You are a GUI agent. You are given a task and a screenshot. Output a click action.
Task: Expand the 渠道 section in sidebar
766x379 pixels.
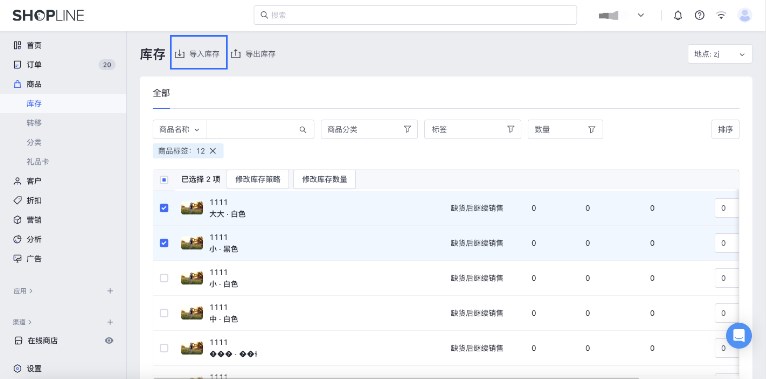coord(23,322)
